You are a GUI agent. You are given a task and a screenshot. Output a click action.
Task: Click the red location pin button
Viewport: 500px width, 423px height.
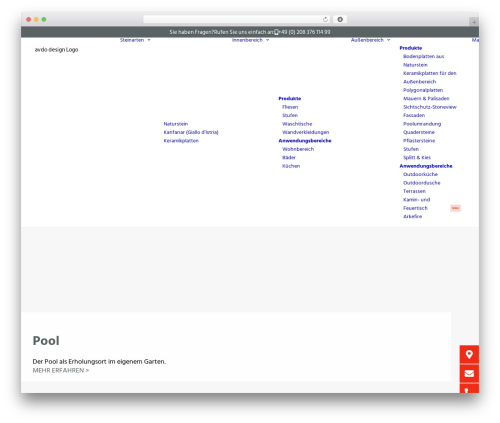click(x=469, y=354)
